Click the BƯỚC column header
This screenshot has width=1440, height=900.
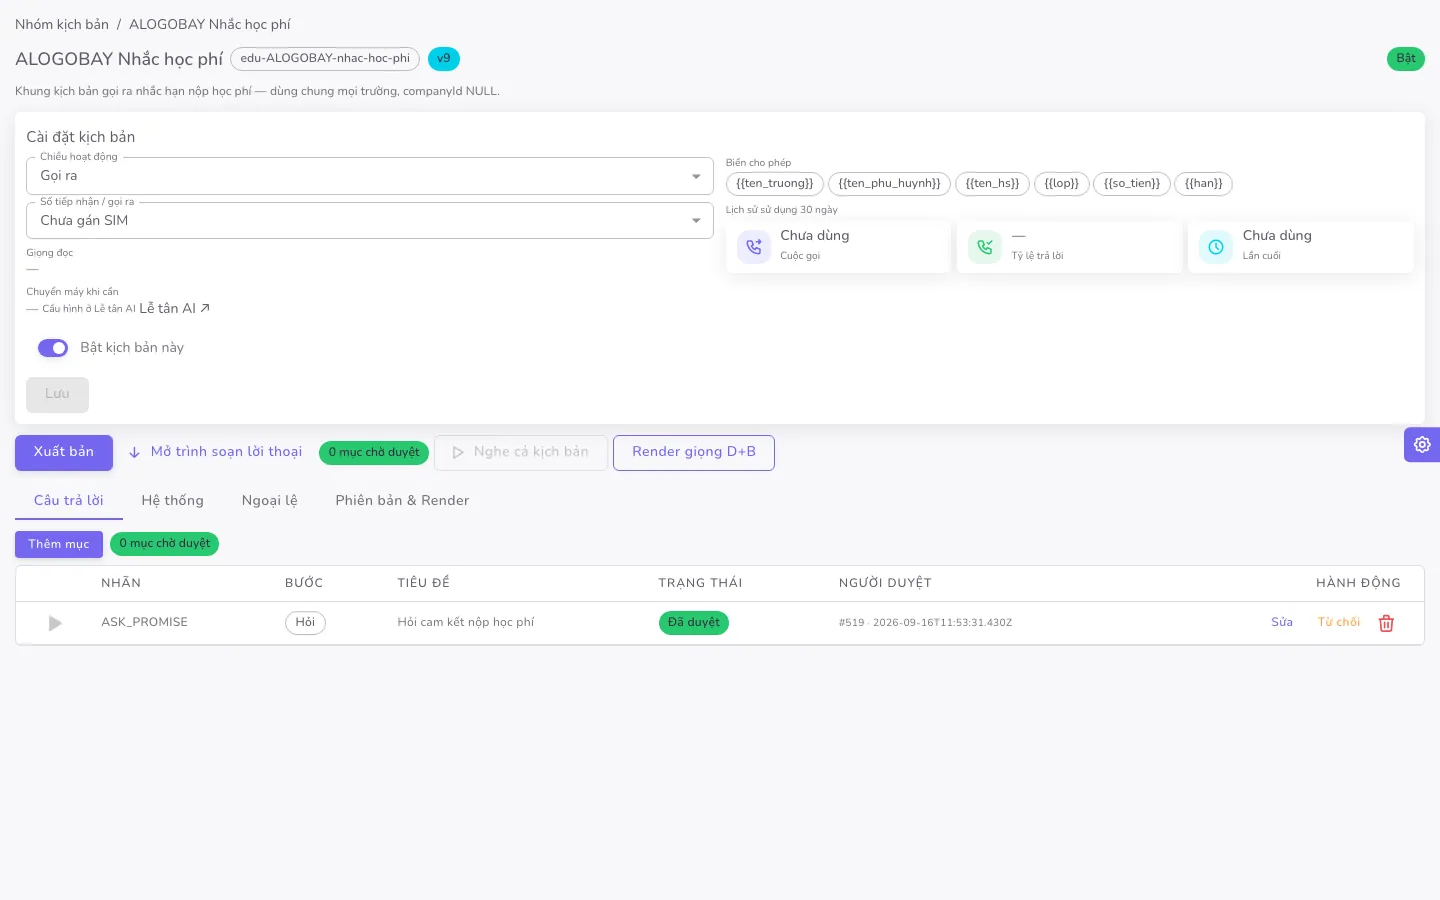304,583
